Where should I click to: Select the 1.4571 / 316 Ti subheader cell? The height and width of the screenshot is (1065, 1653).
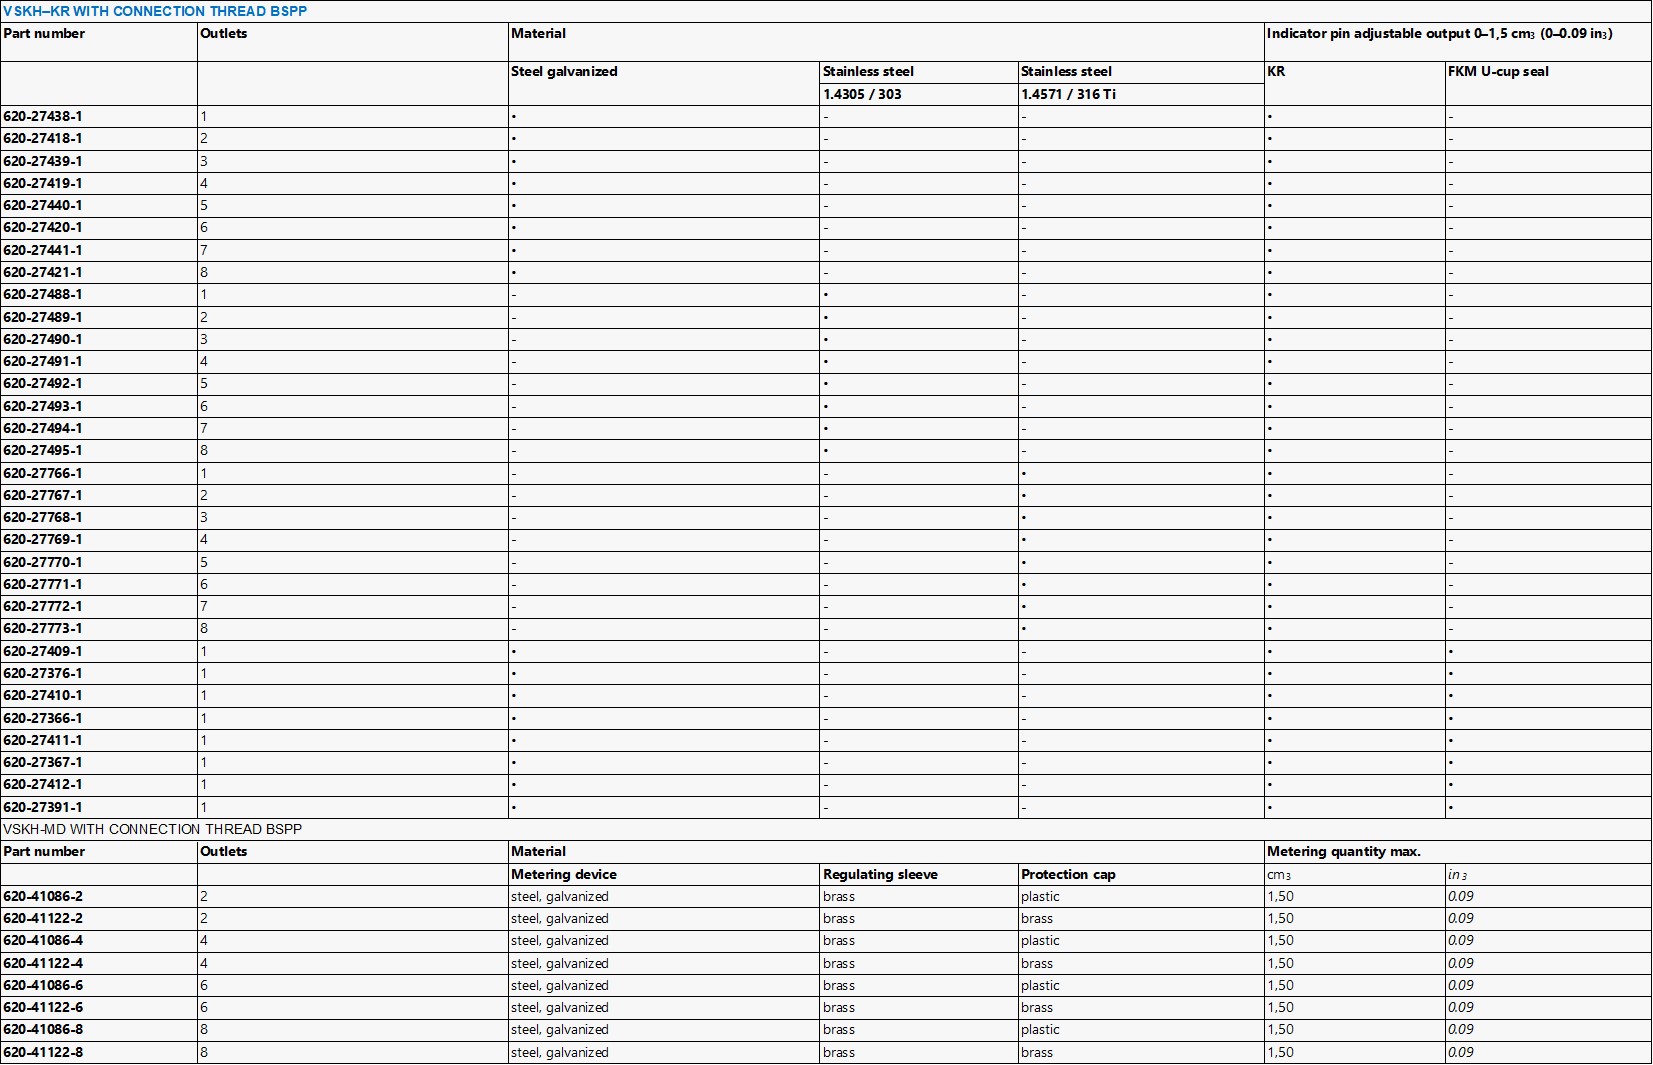[1068, 94]
